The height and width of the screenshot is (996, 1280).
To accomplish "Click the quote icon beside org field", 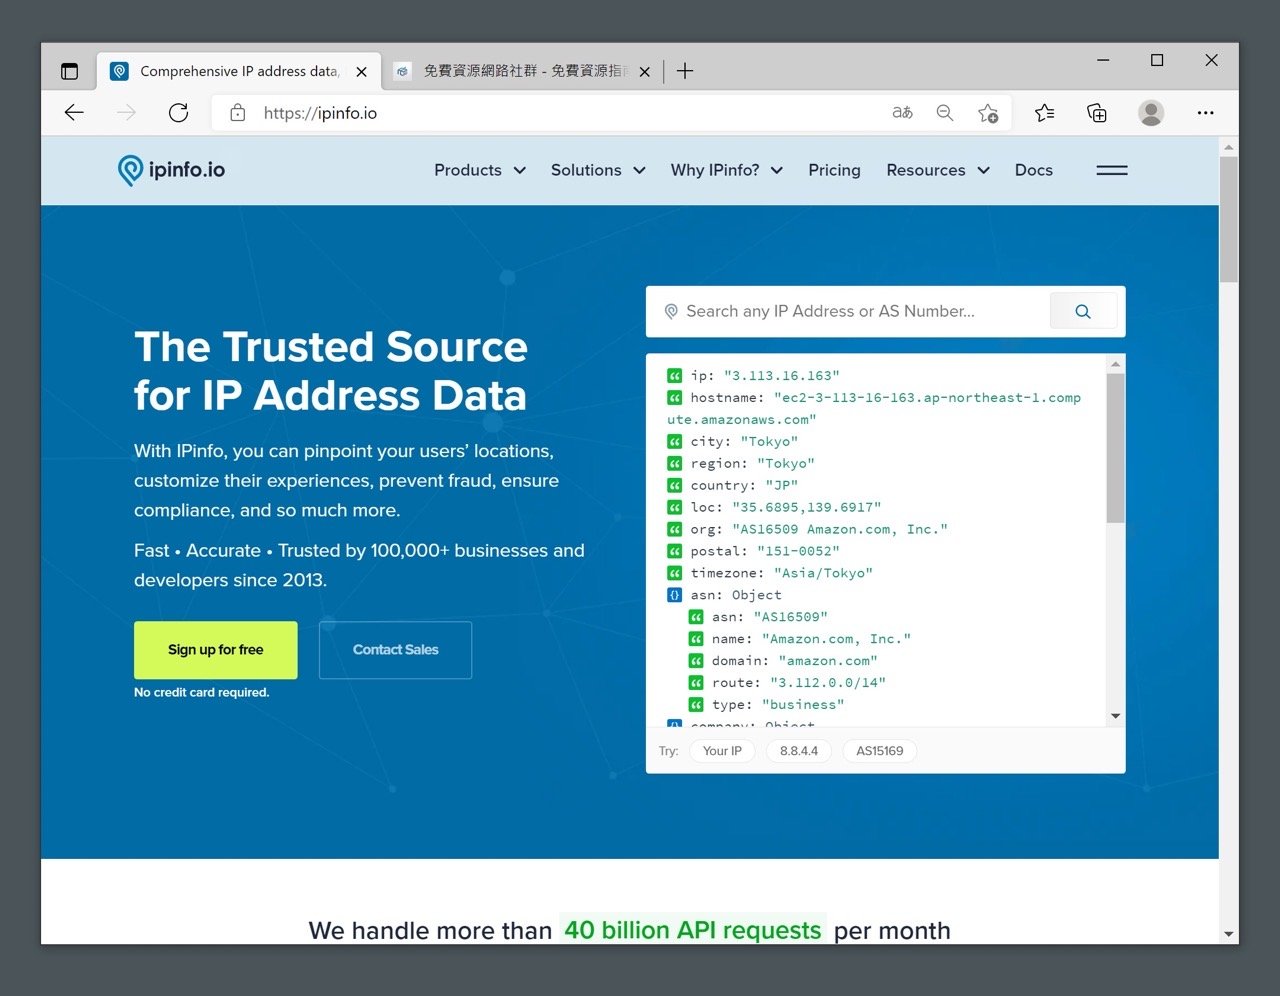I will coord(674,530).
